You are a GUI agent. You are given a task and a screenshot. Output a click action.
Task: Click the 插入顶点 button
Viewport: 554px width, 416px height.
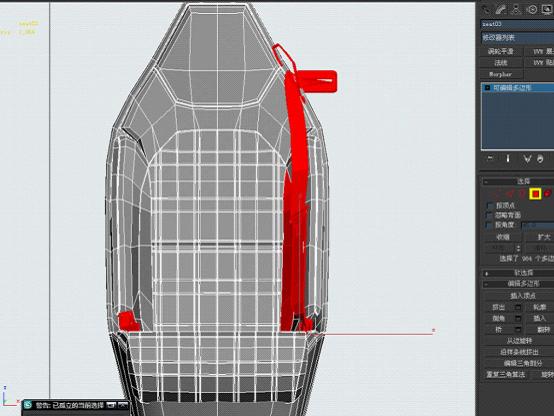[523, 295]
